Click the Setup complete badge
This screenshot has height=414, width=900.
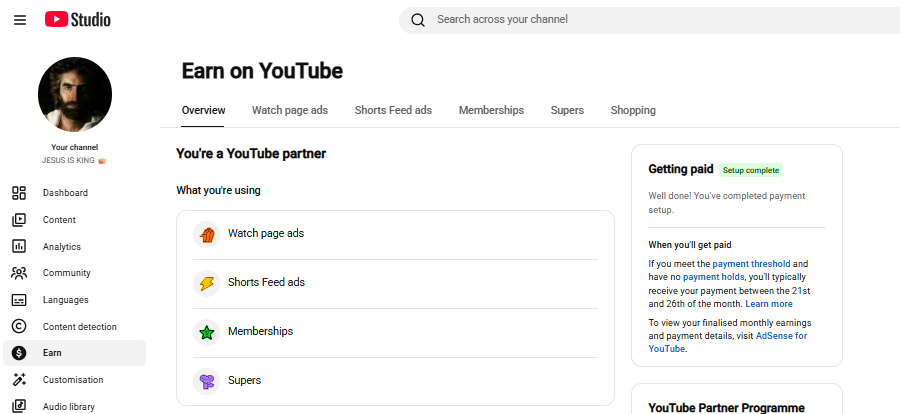point(751,170)
